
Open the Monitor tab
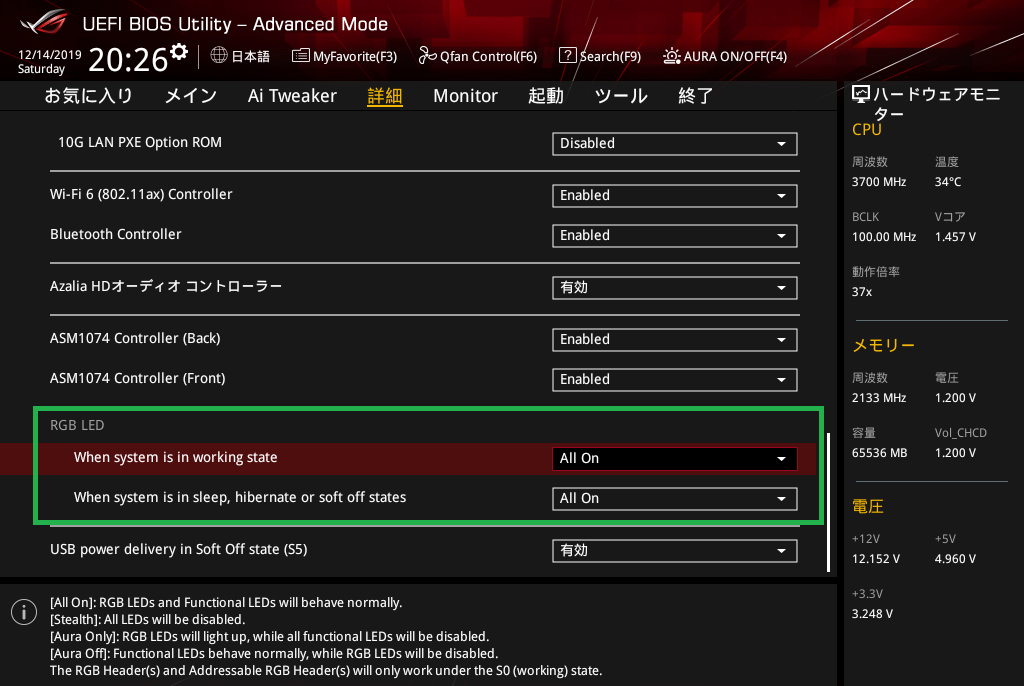465,96
